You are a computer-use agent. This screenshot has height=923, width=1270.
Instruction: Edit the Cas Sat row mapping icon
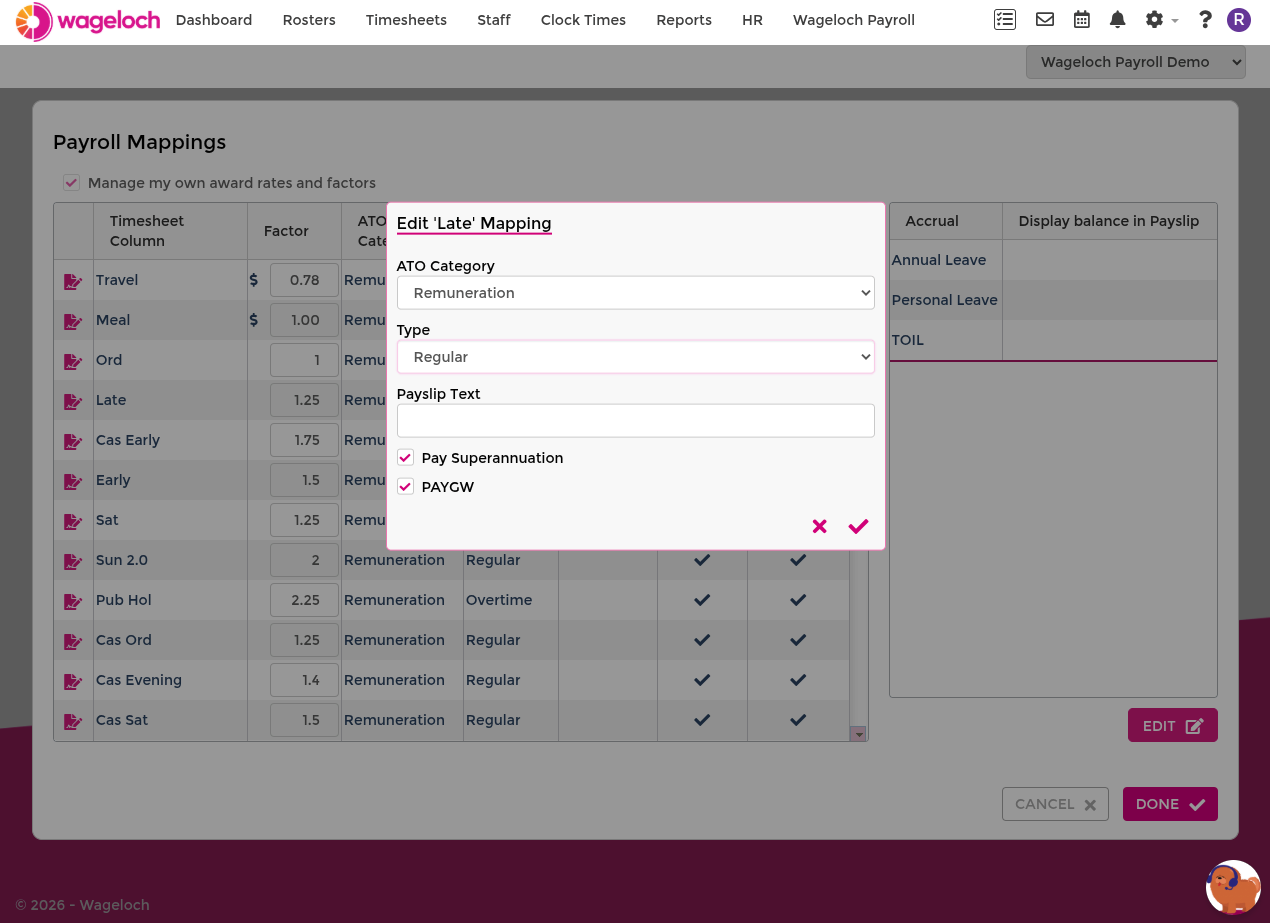(x=73, y=721)
